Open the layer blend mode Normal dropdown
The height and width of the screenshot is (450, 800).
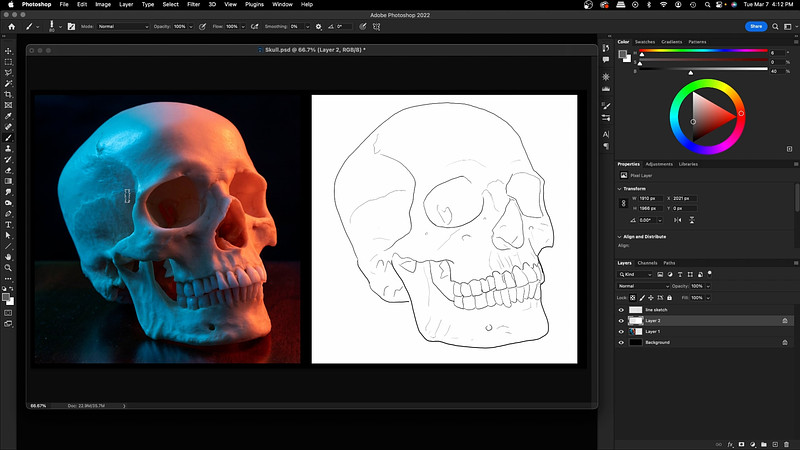click(643, 286)
